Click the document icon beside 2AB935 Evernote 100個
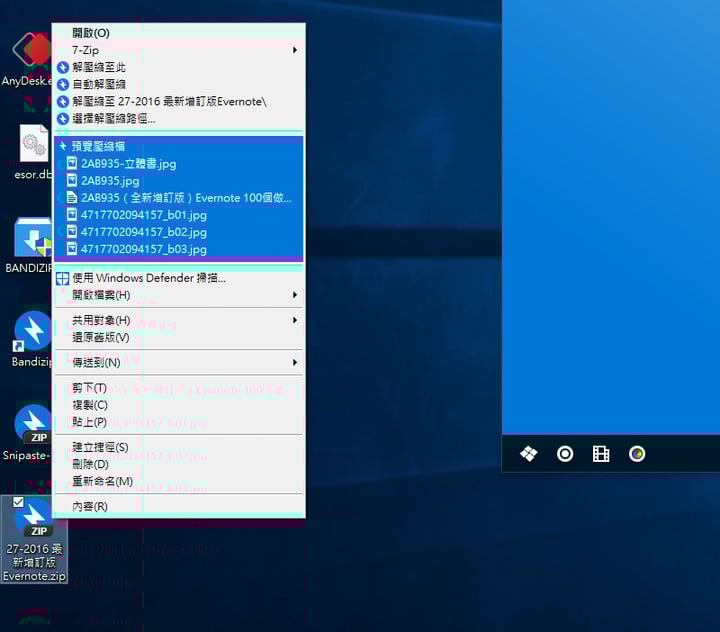720x632 pixels. click(72, 198)
